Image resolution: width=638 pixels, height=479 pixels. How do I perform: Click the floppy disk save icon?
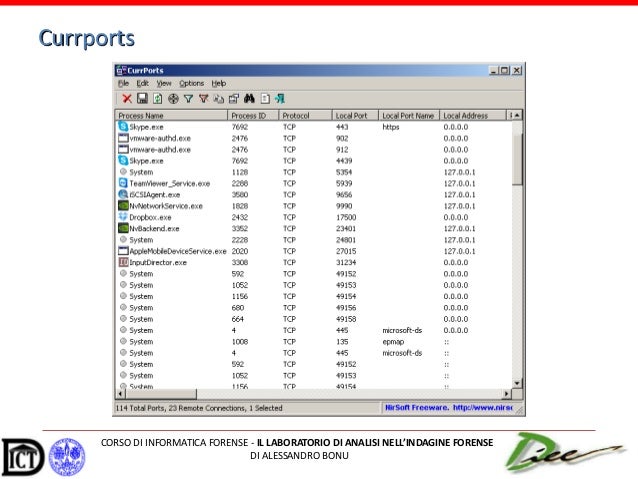(x=142, y=98)
